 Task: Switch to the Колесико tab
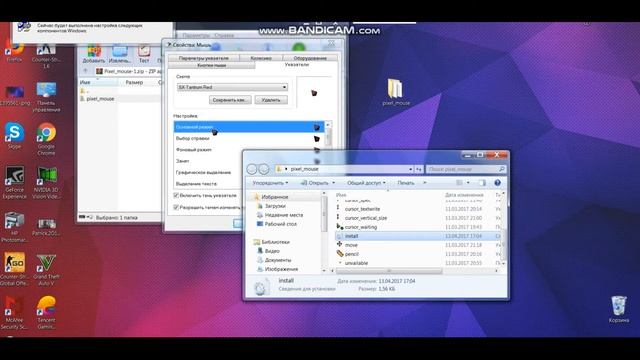pos(261,58)
